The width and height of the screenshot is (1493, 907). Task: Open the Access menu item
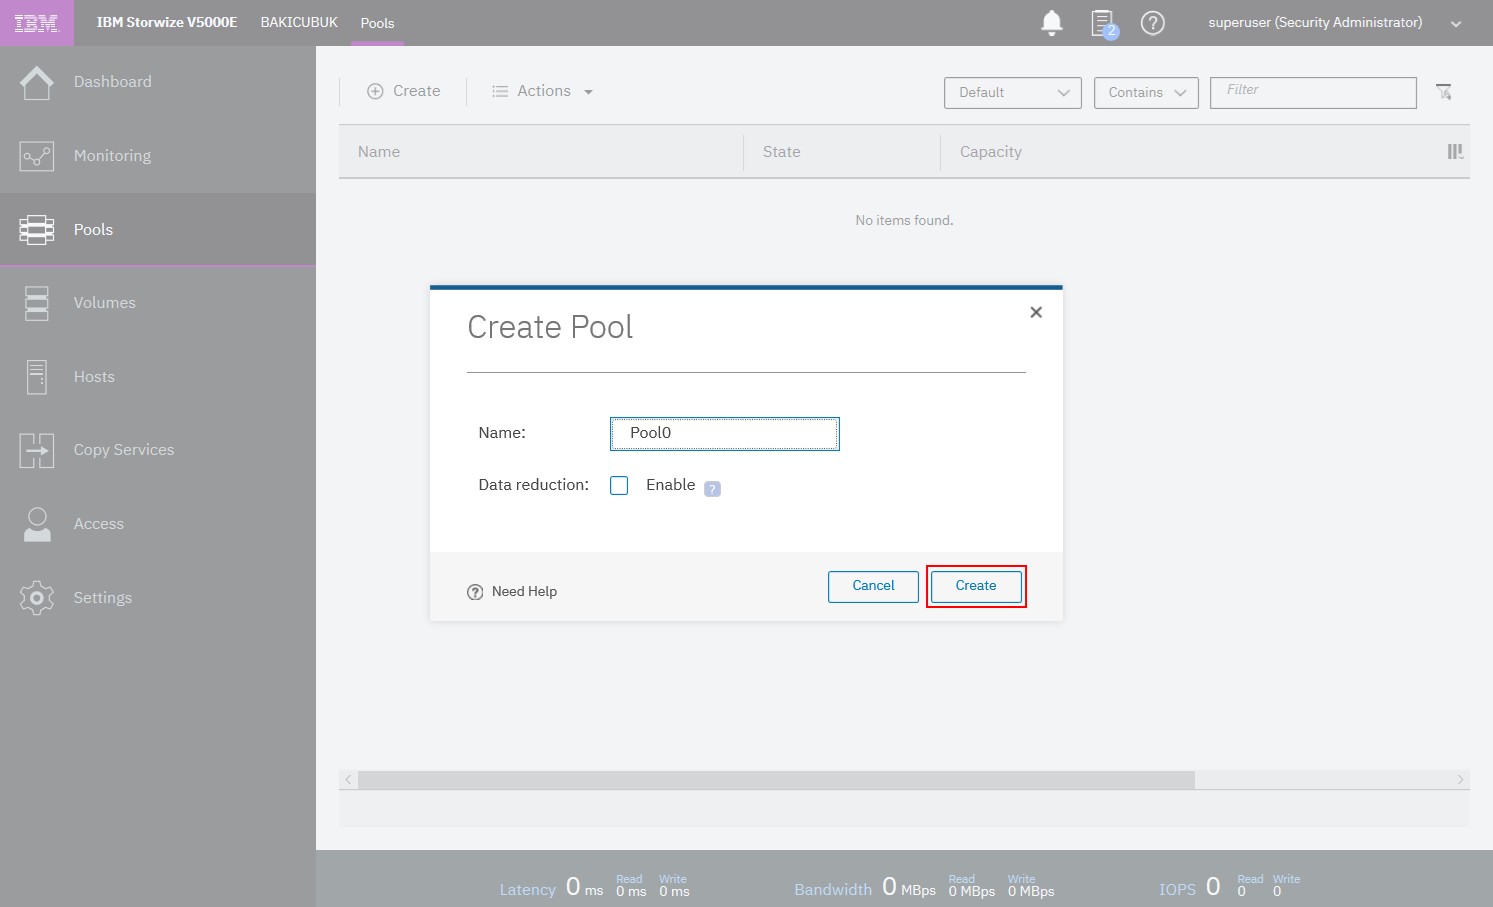158,524
